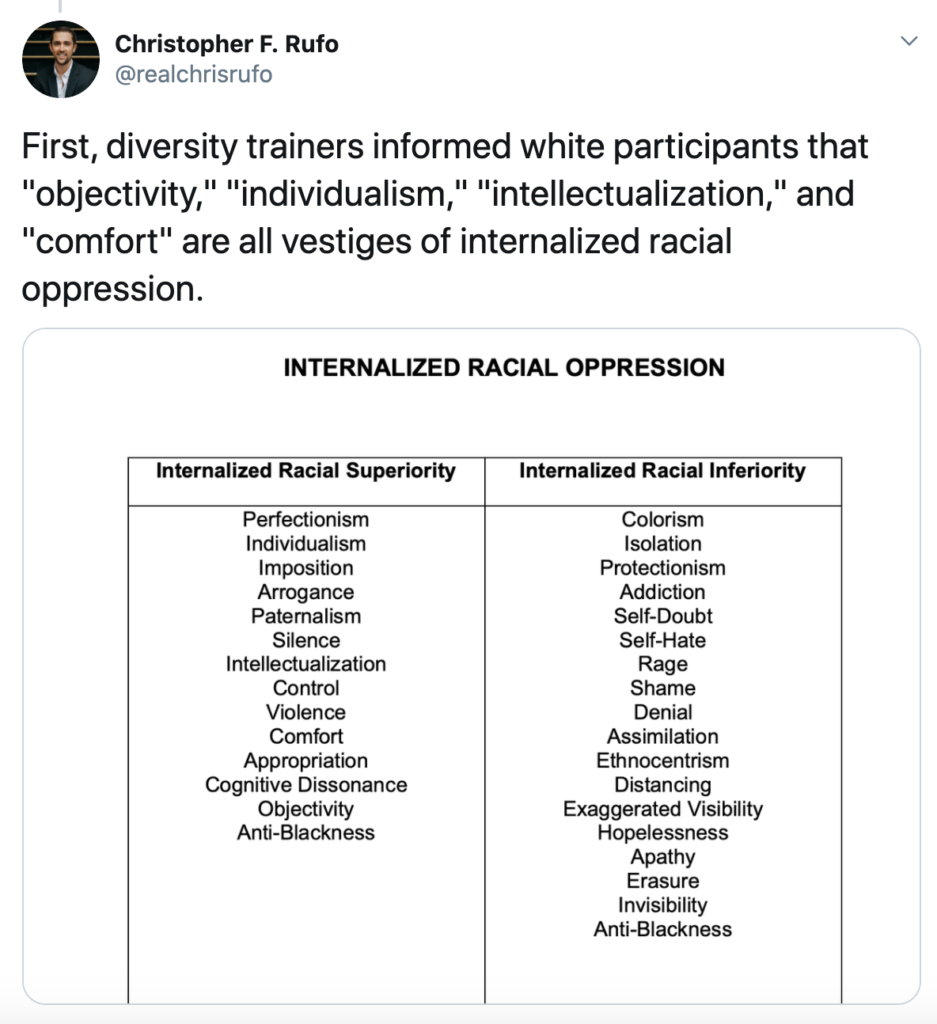Expand the tweet options chevron

[x=909, y=41]
